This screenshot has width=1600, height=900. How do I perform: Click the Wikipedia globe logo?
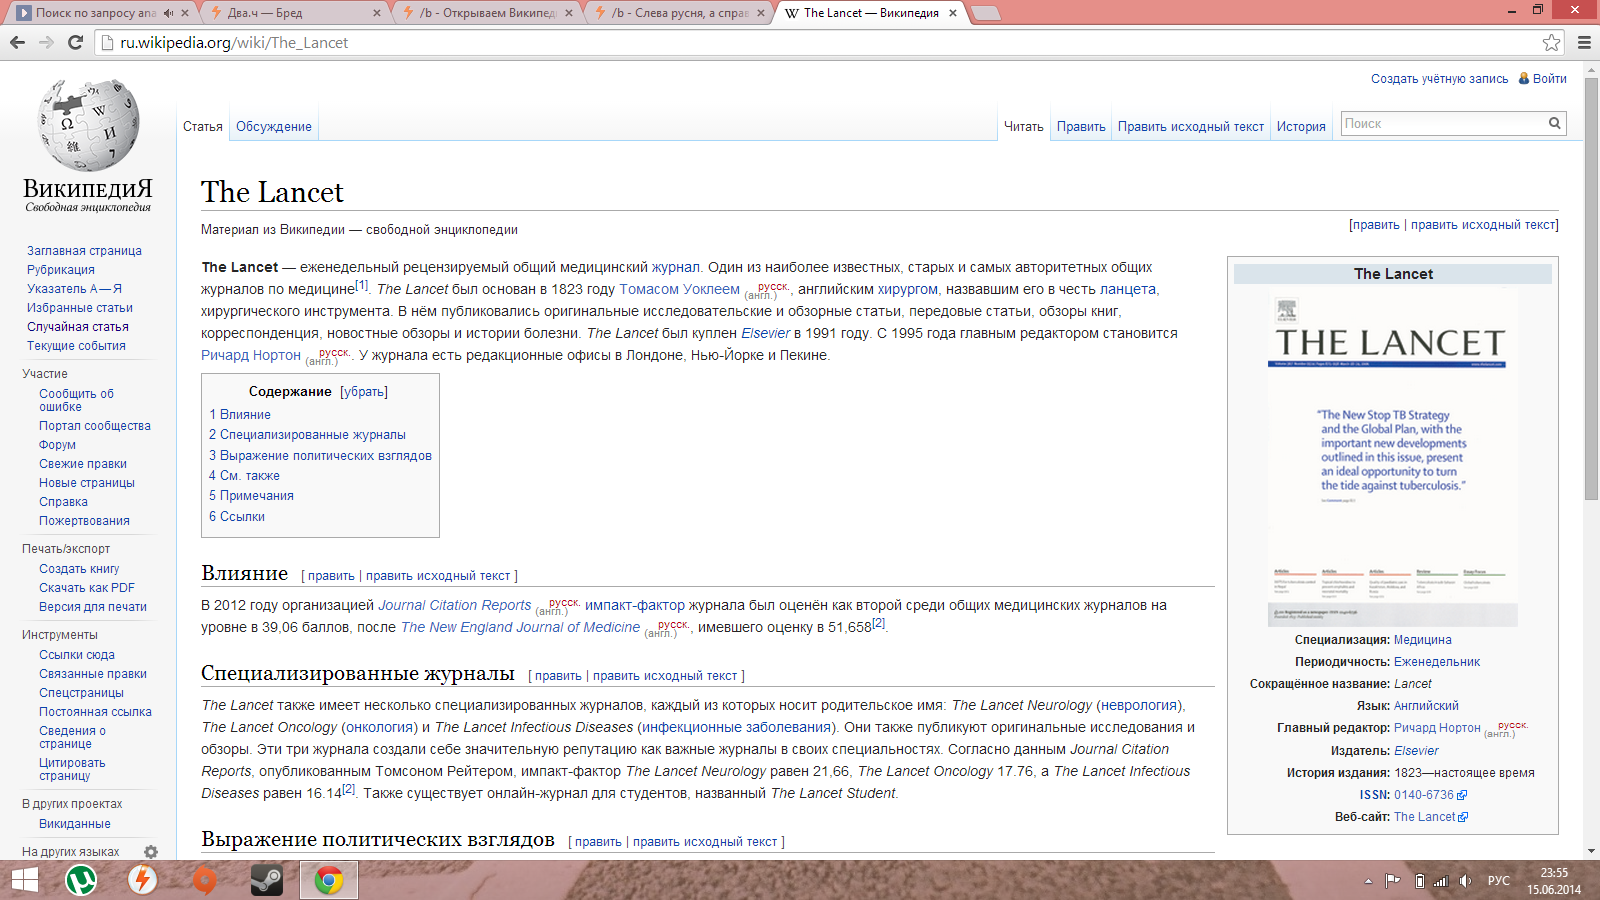(x=88, y=125)
